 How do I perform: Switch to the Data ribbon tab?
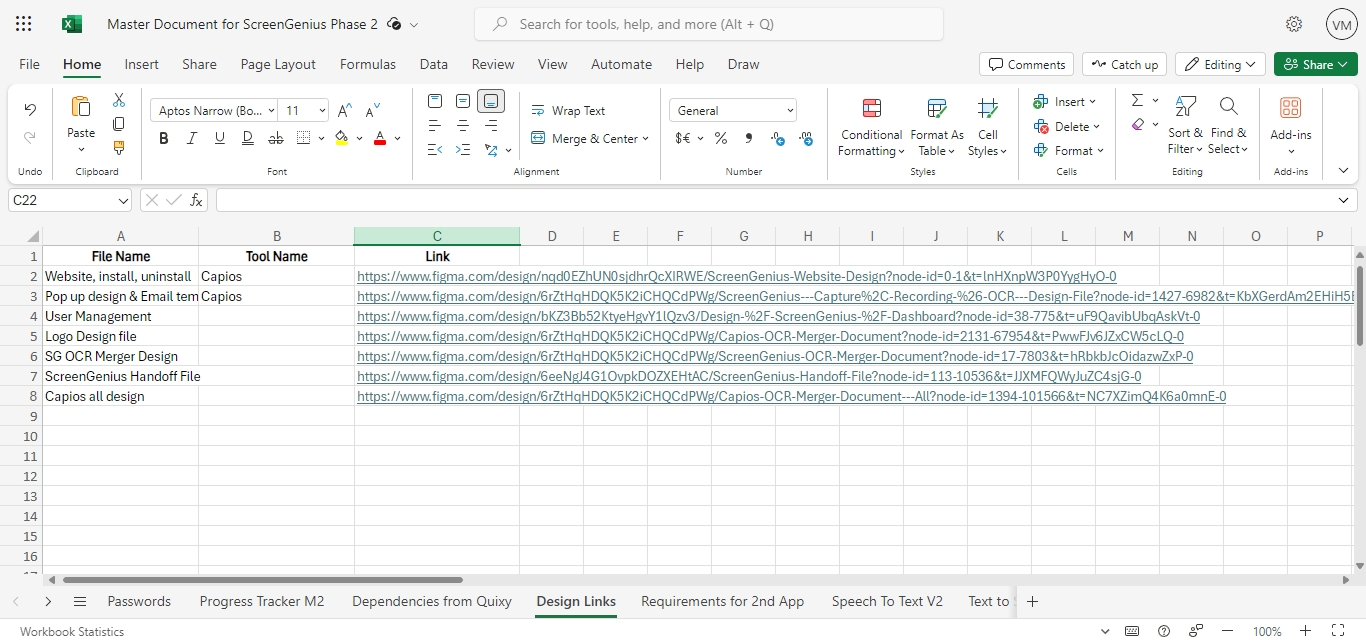(434, 64)
